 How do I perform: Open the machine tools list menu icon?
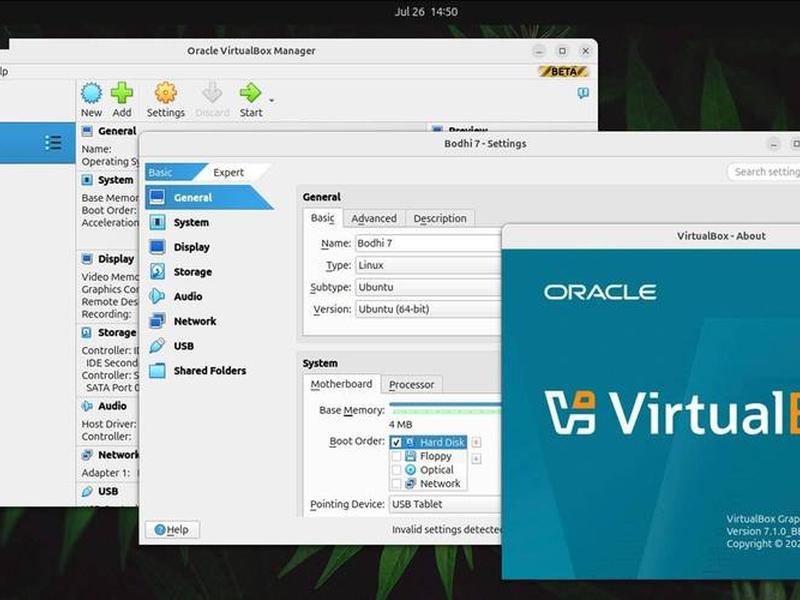[x=53, y=143]
